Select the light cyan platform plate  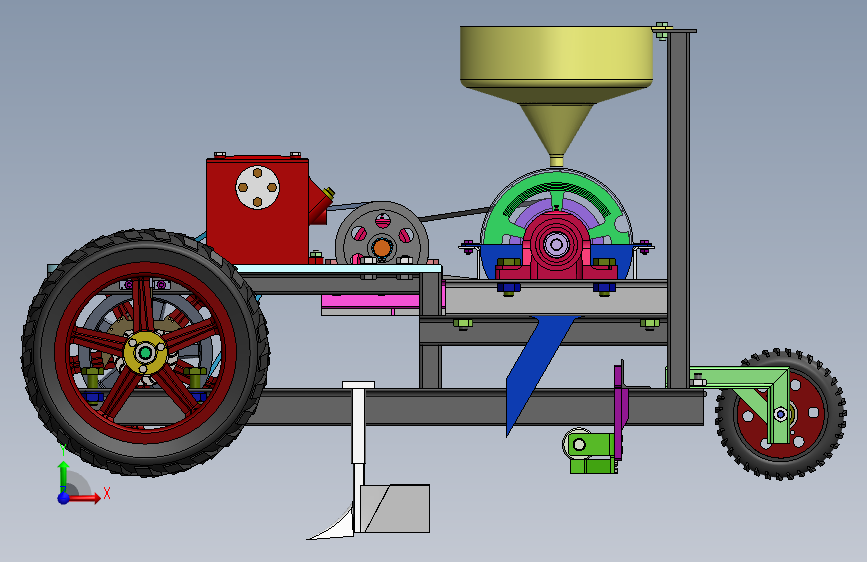tap(337, 269)
